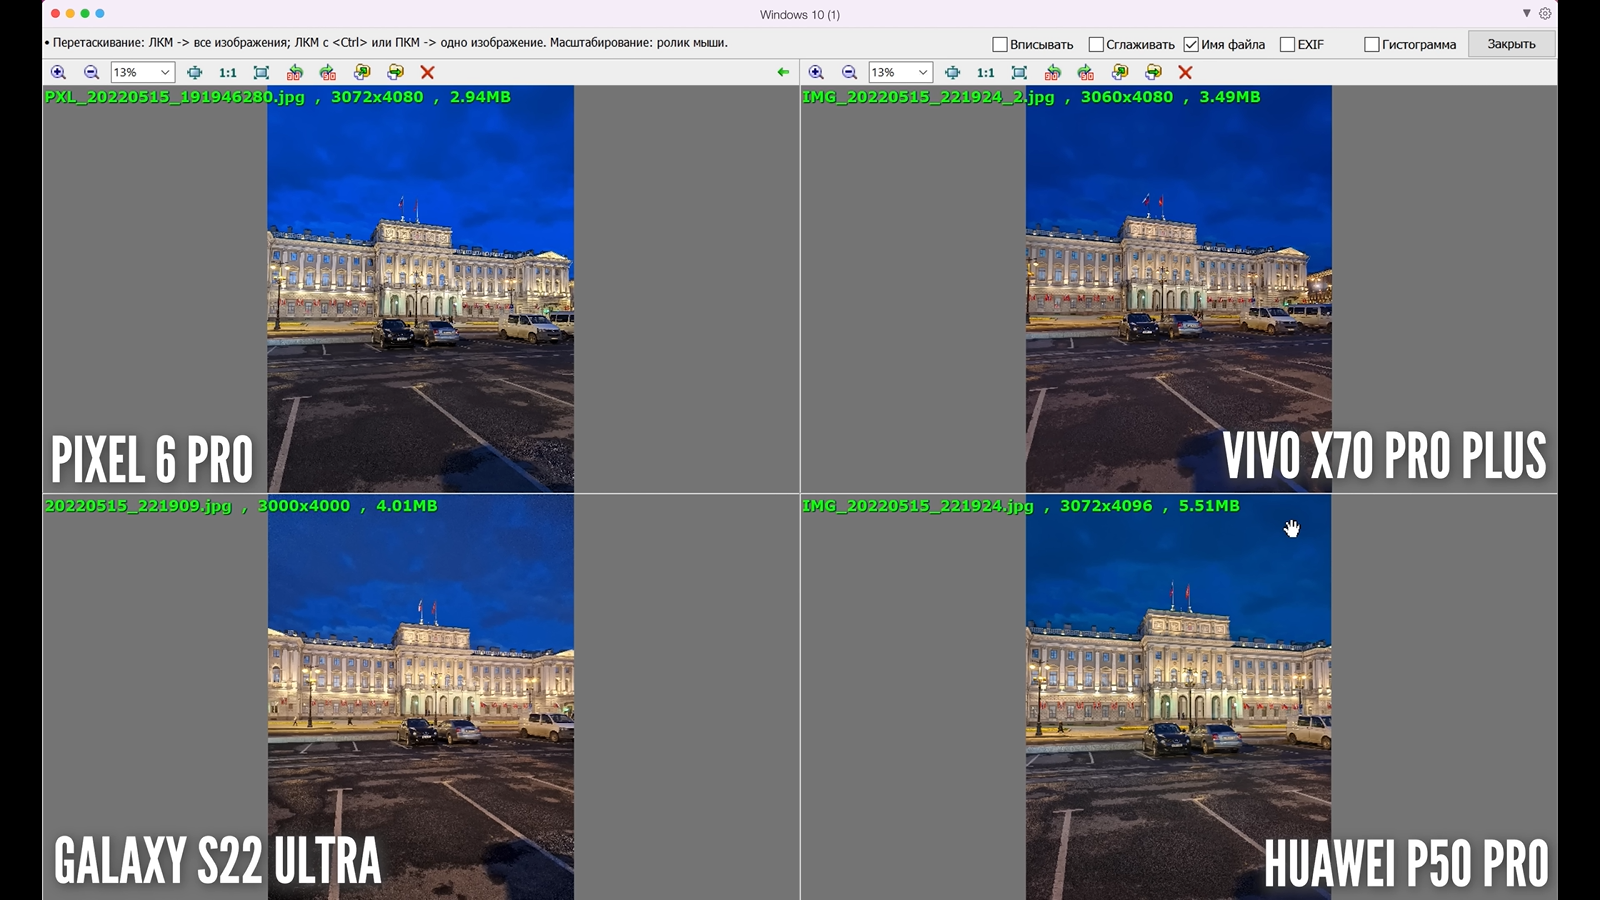This screenshot has height=900, width=1600.
Task: Rotate right pane image 90° counterclockwise
Action: 1052,72
